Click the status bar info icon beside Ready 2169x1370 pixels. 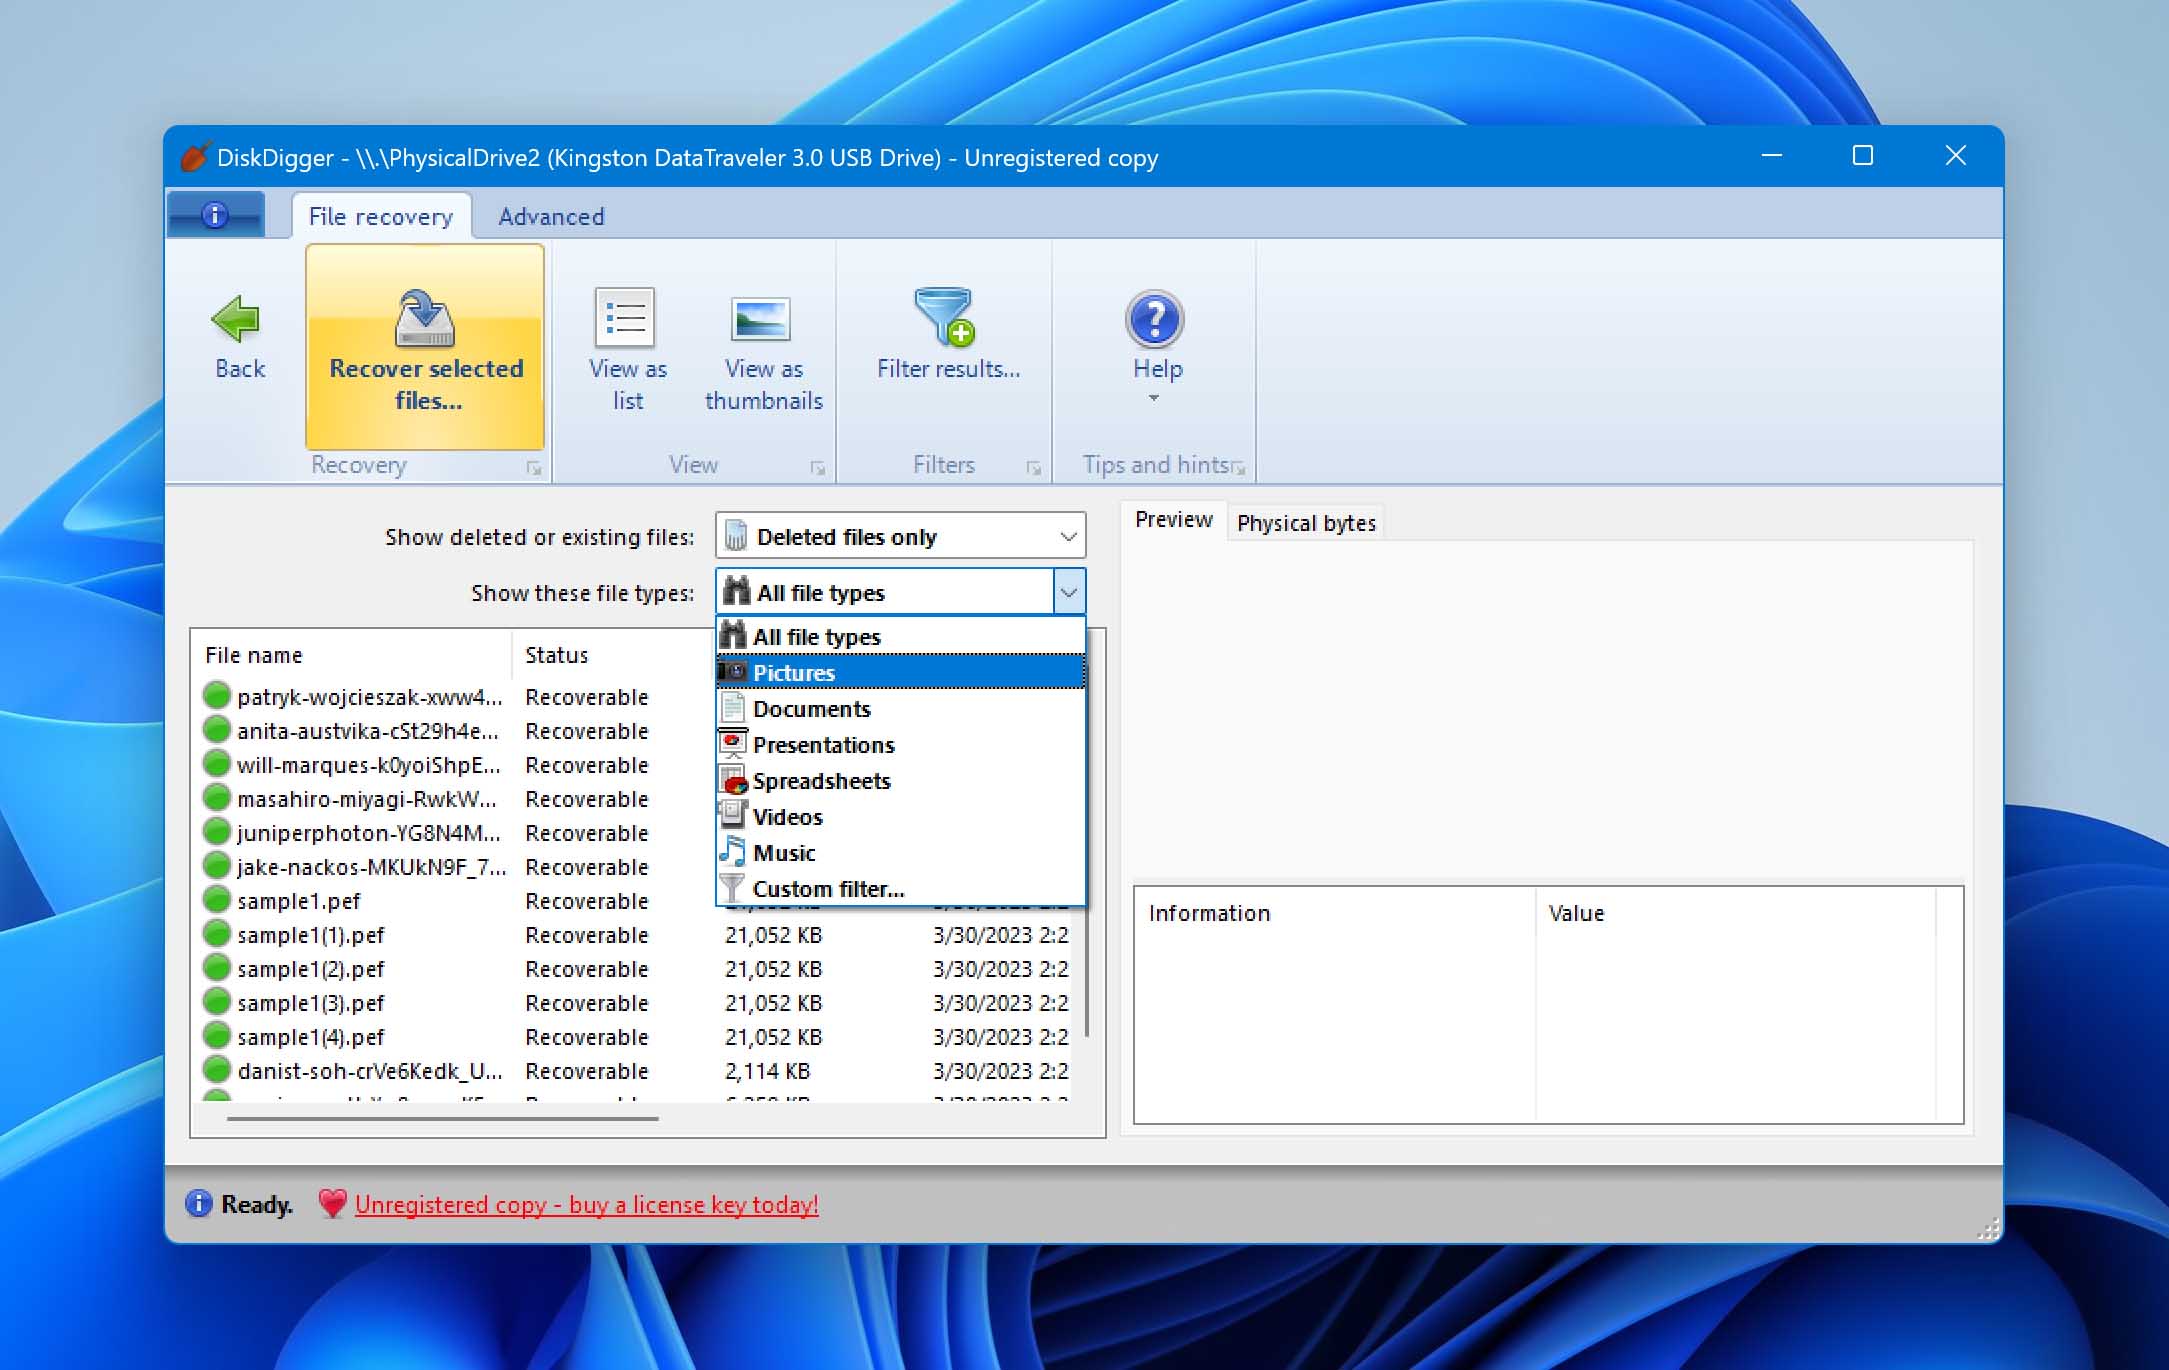(199, 1203)
